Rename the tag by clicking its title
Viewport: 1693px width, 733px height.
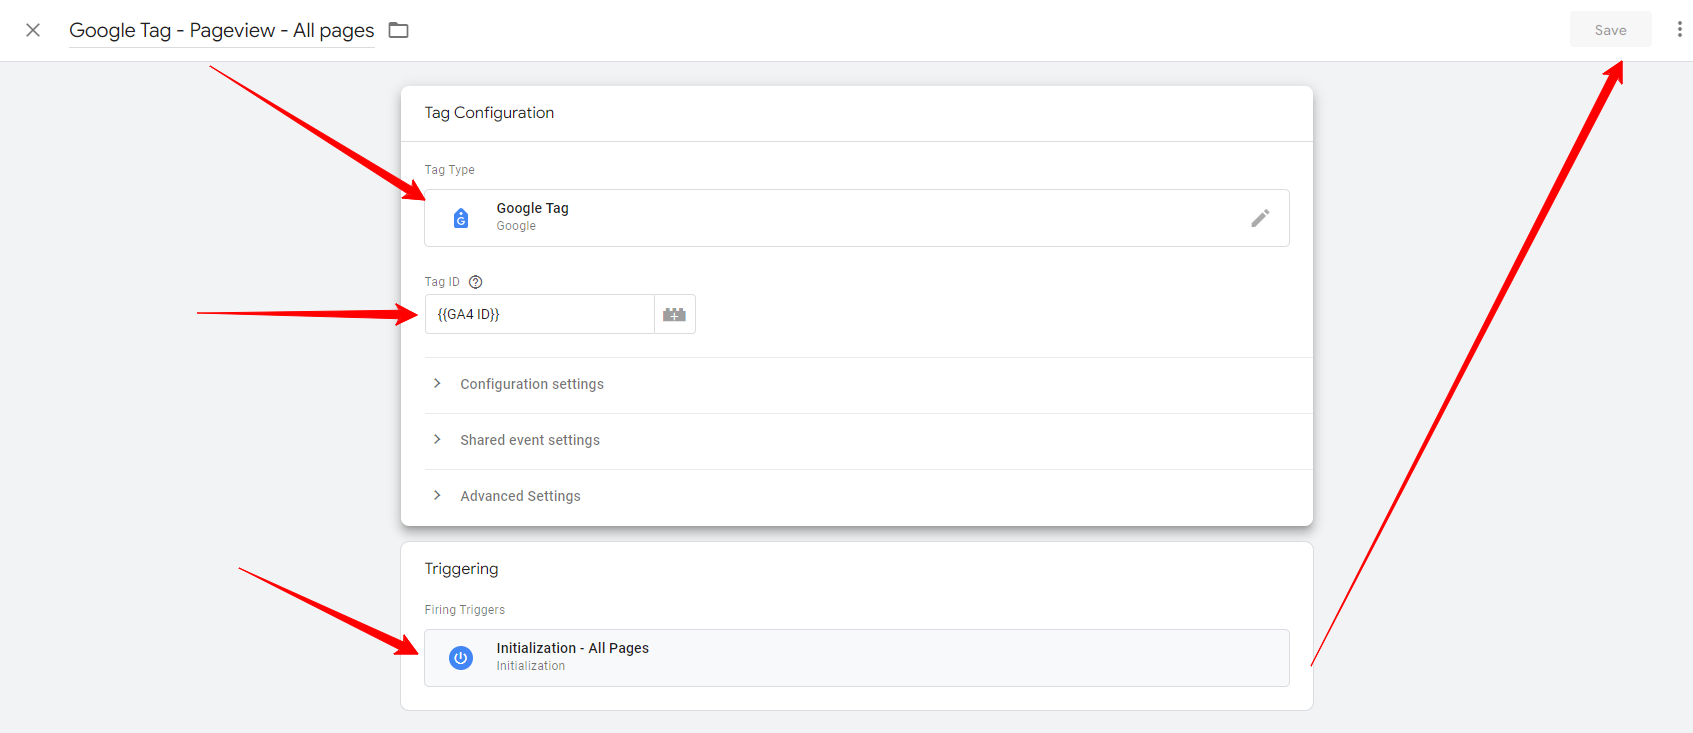[x=221, y=30]
